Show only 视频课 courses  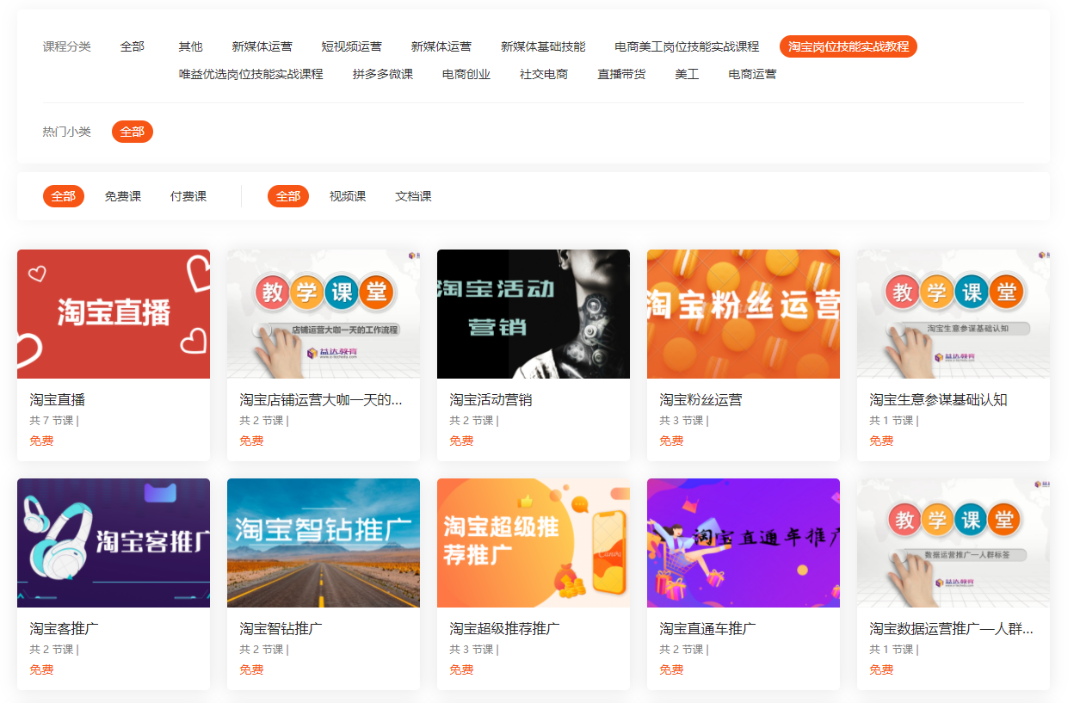tap(348, 197)
